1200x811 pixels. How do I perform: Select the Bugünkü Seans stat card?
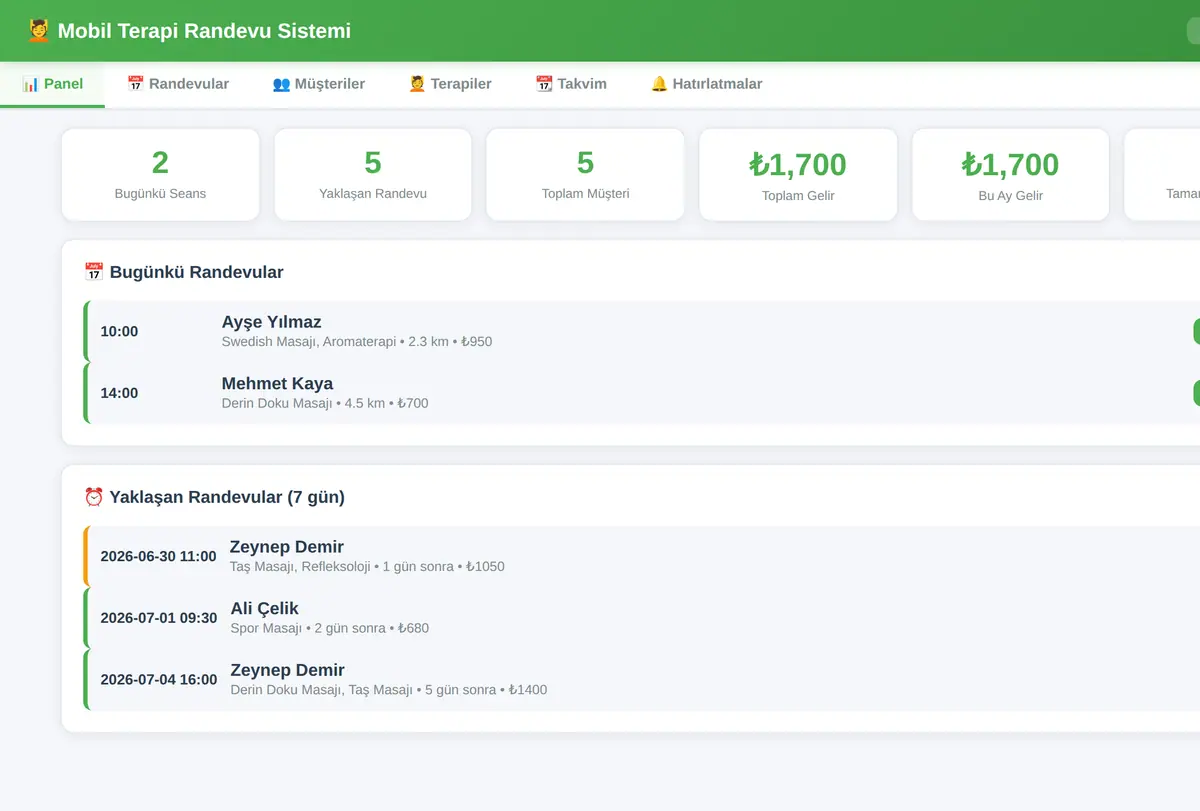(160, 175)
